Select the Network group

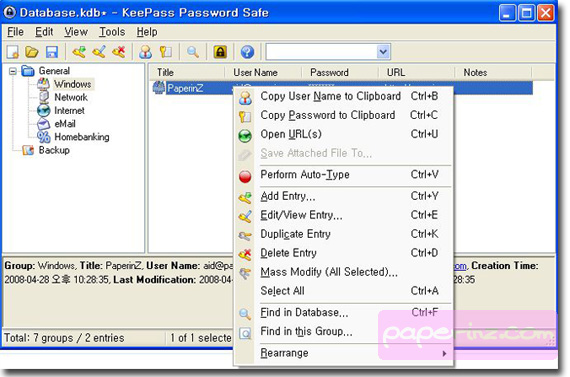(71, 97)
